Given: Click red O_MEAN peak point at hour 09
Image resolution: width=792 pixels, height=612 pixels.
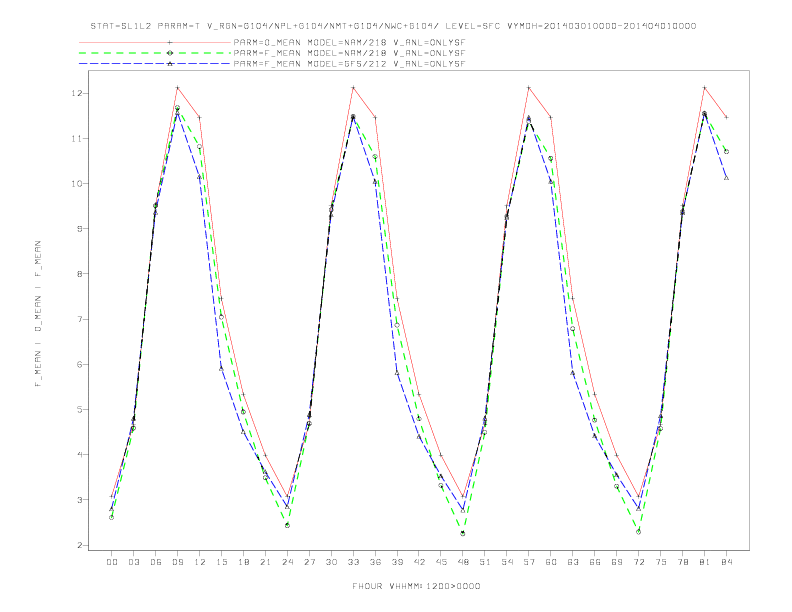Looking at the screenshot, I should click(x=177, y=88).
